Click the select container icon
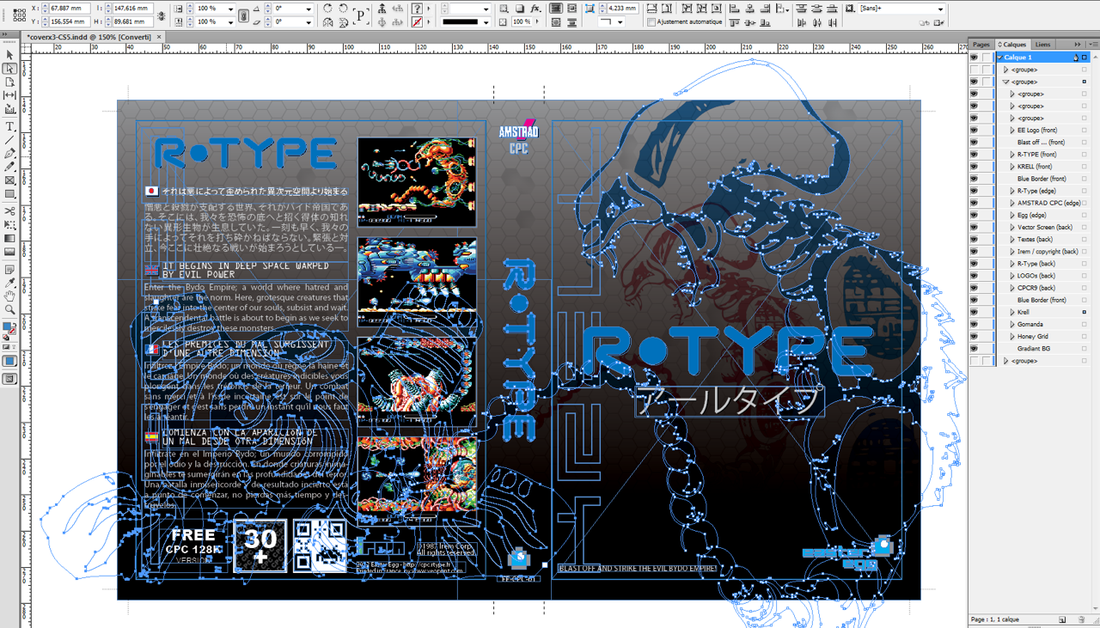Image resolution: width=1100 pixels, height=628 pixels. 382,8
